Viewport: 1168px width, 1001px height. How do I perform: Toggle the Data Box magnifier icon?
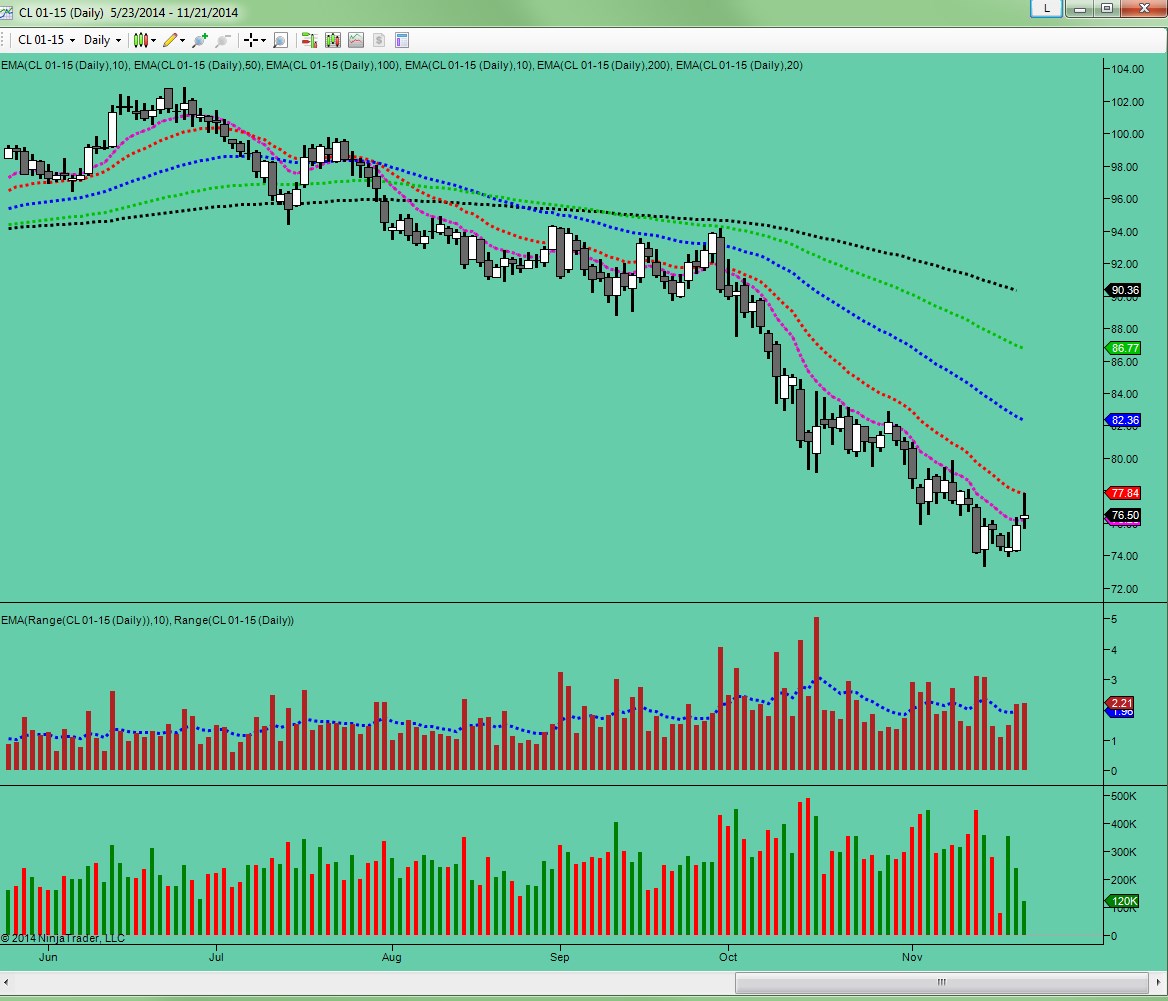281,40
